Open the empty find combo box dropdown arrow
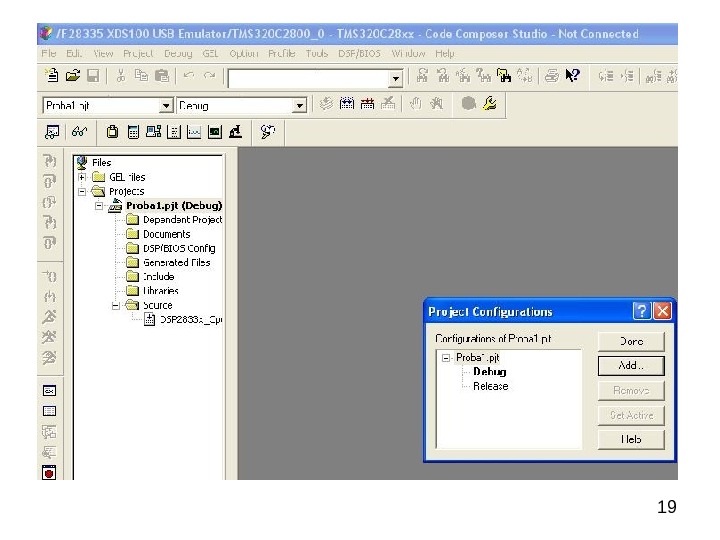The image size is (720, 540). tap(395, 79)
